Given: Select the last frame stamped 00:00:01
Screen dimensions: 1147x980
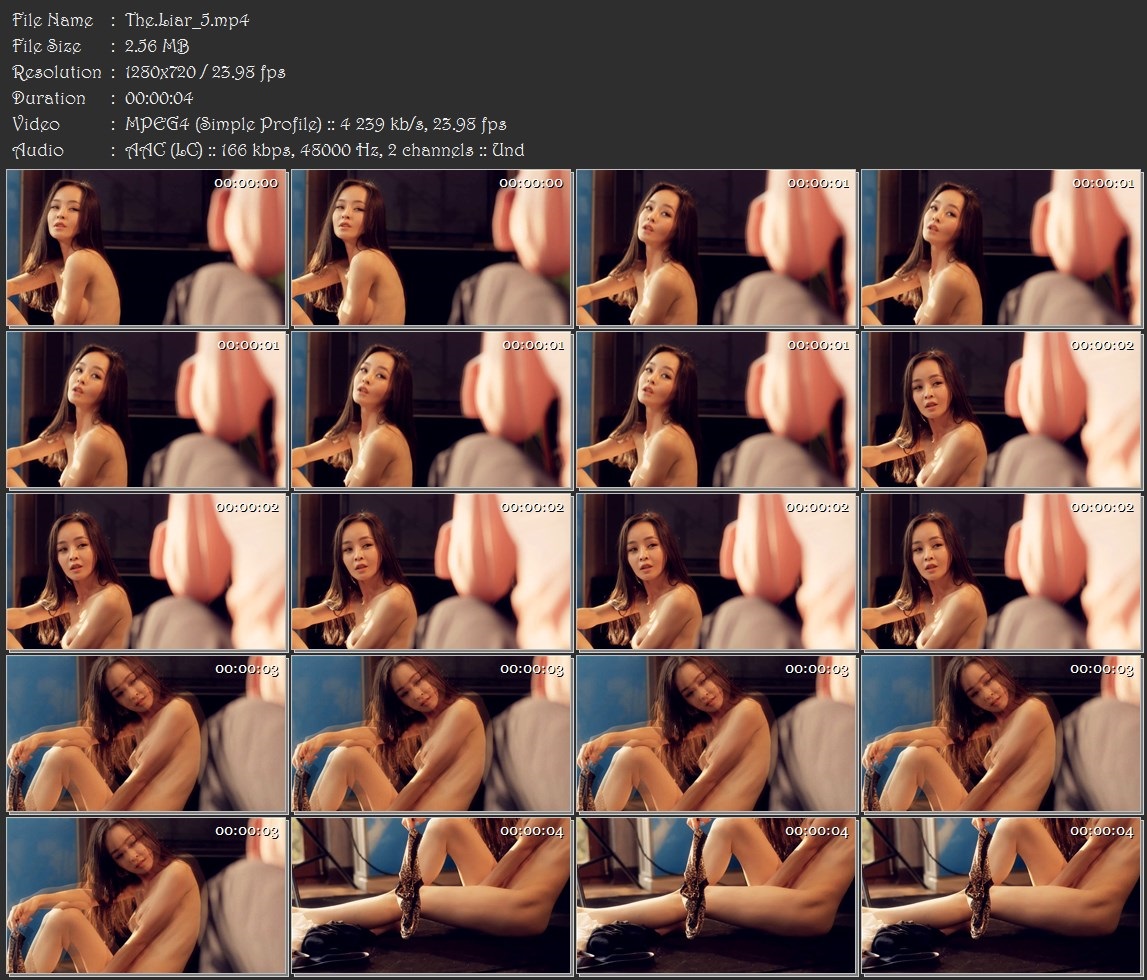Looking at the screenshot, I should [716, 410].
